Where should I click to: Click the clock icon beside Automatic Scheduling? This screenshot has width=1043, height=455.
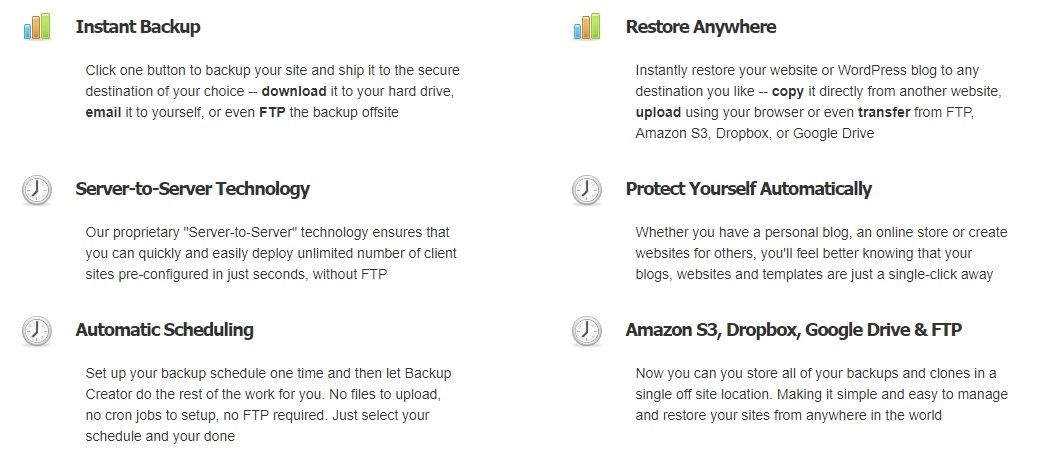pos(36,331)
